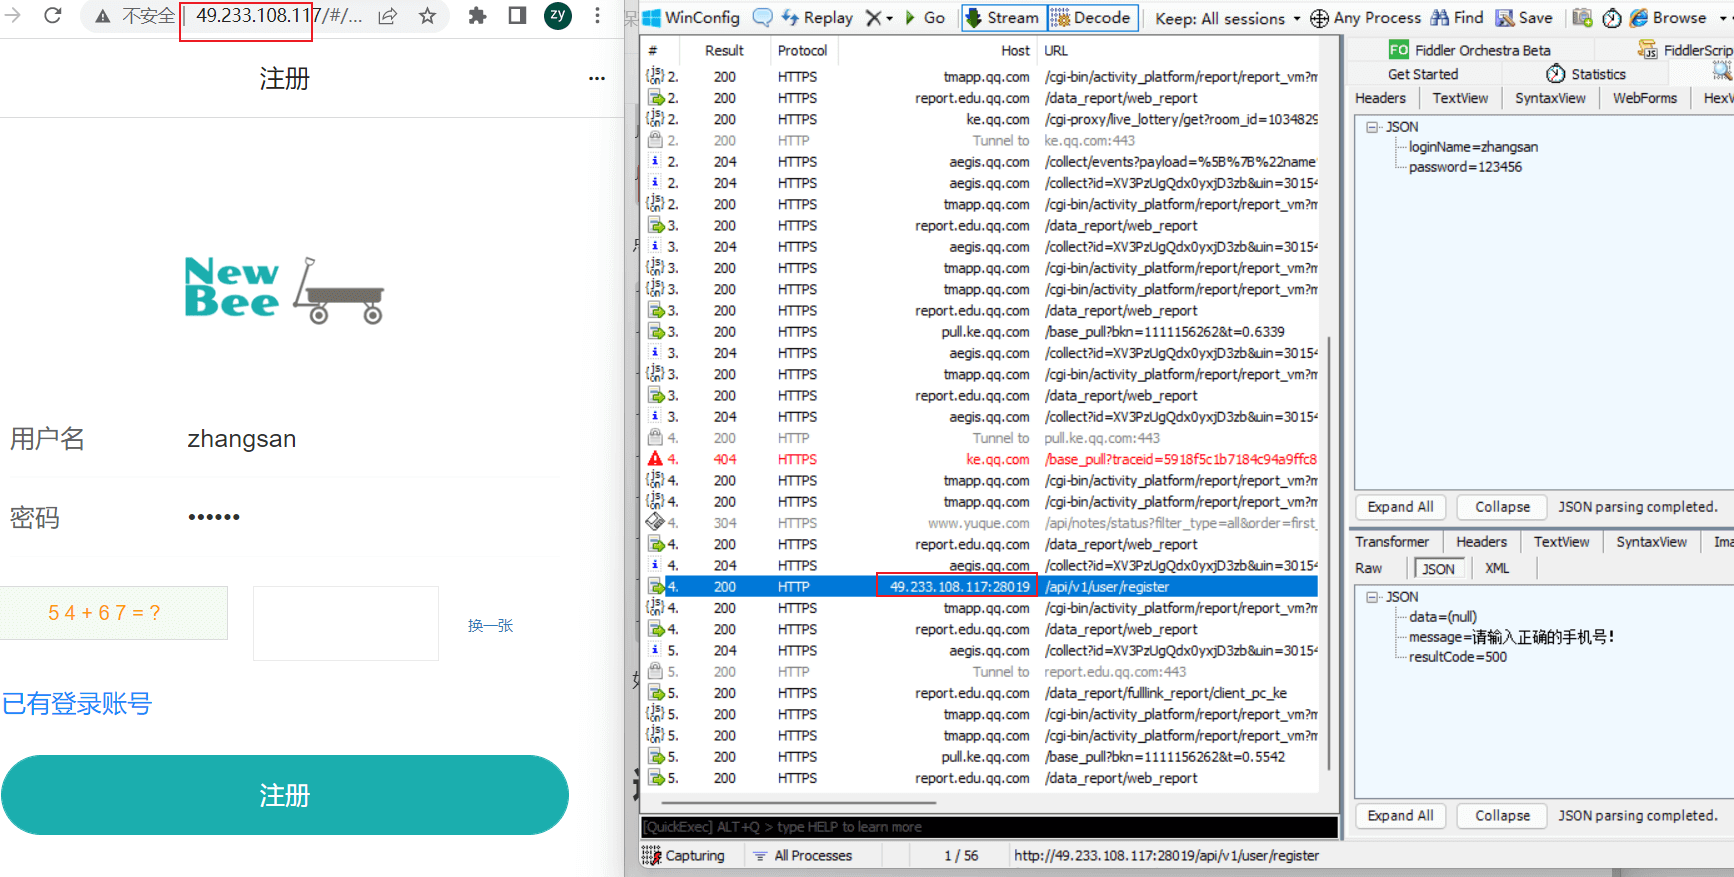Click the timer clock toolbar icon
The image size is (1734, 877).
click(1612, 18)
